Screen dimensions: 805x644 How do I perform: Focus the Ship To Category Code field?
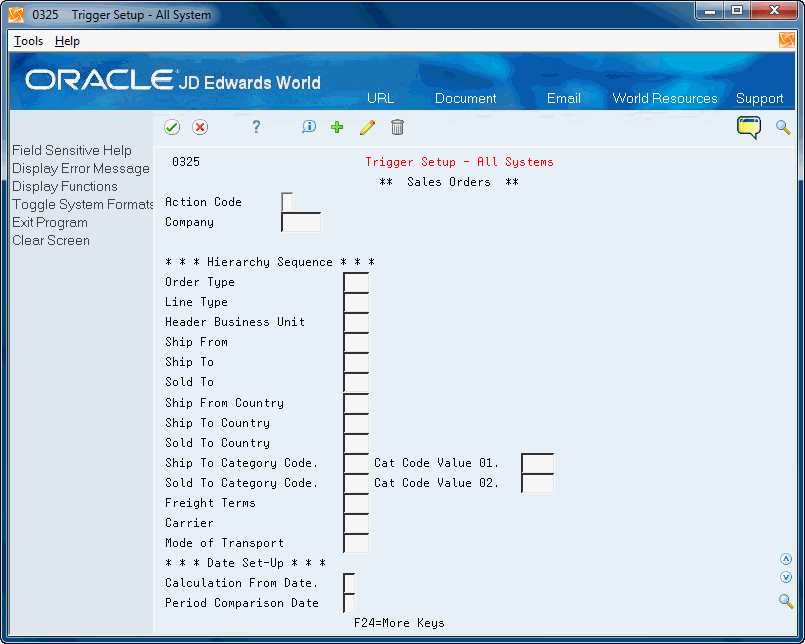click(x=356, y=463)
